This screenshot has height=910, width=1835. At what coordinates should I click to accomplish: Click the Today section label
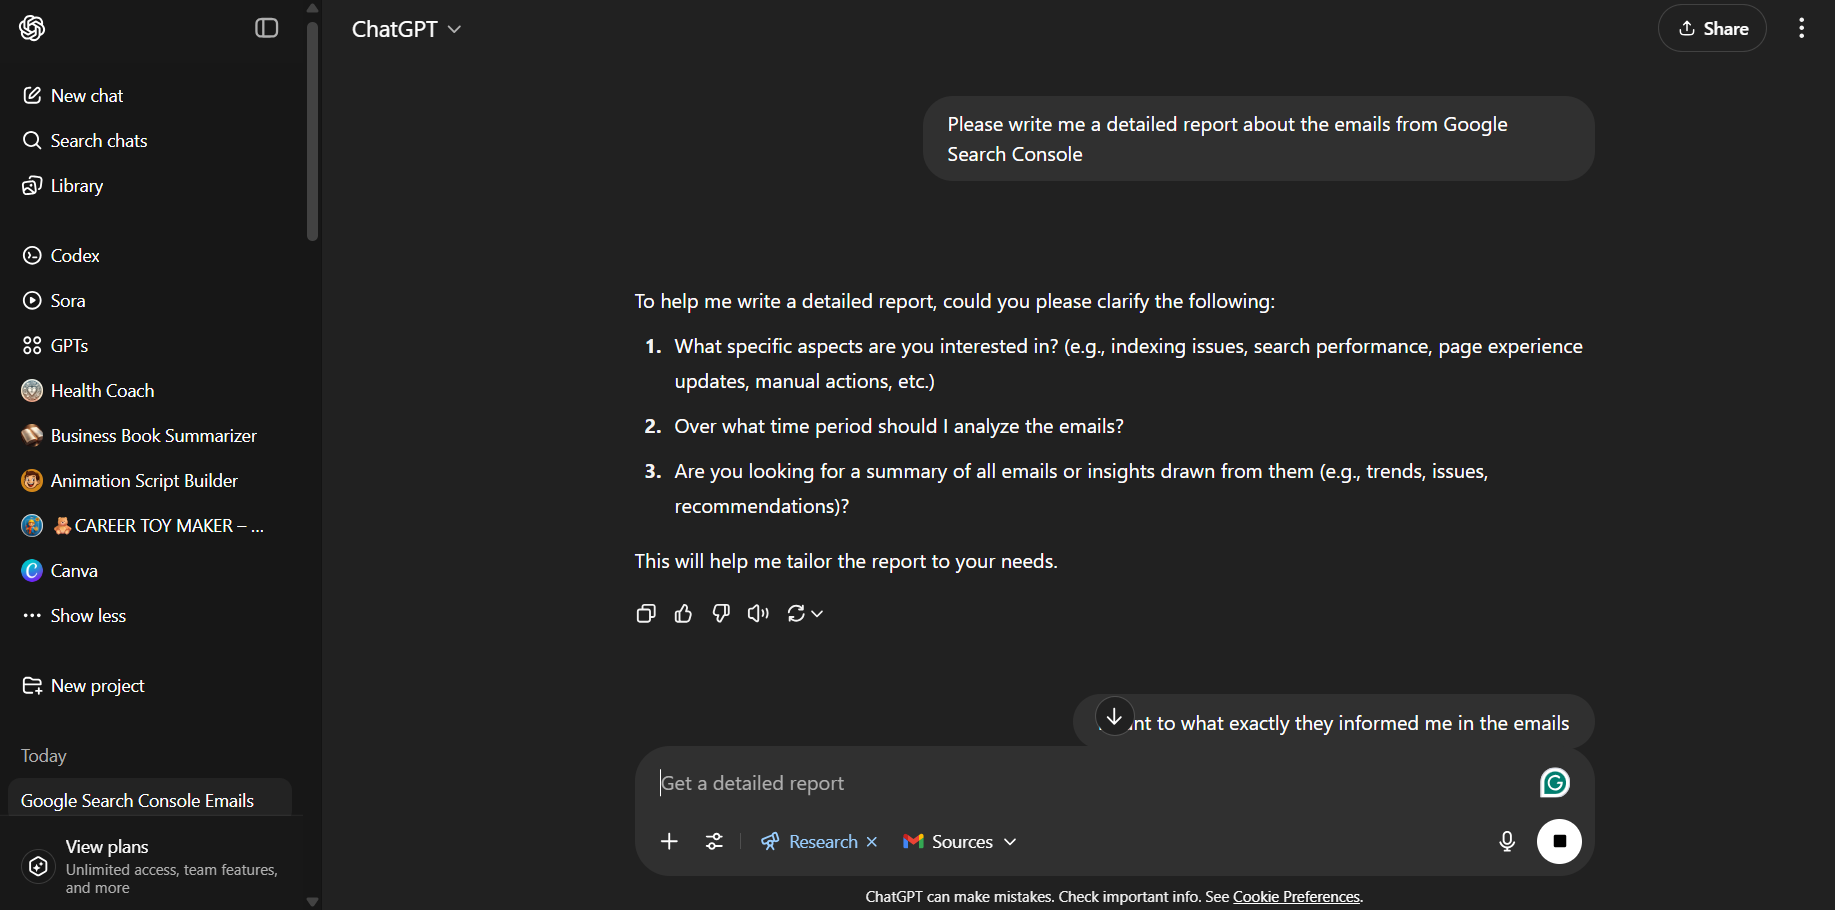pos(44,756)
